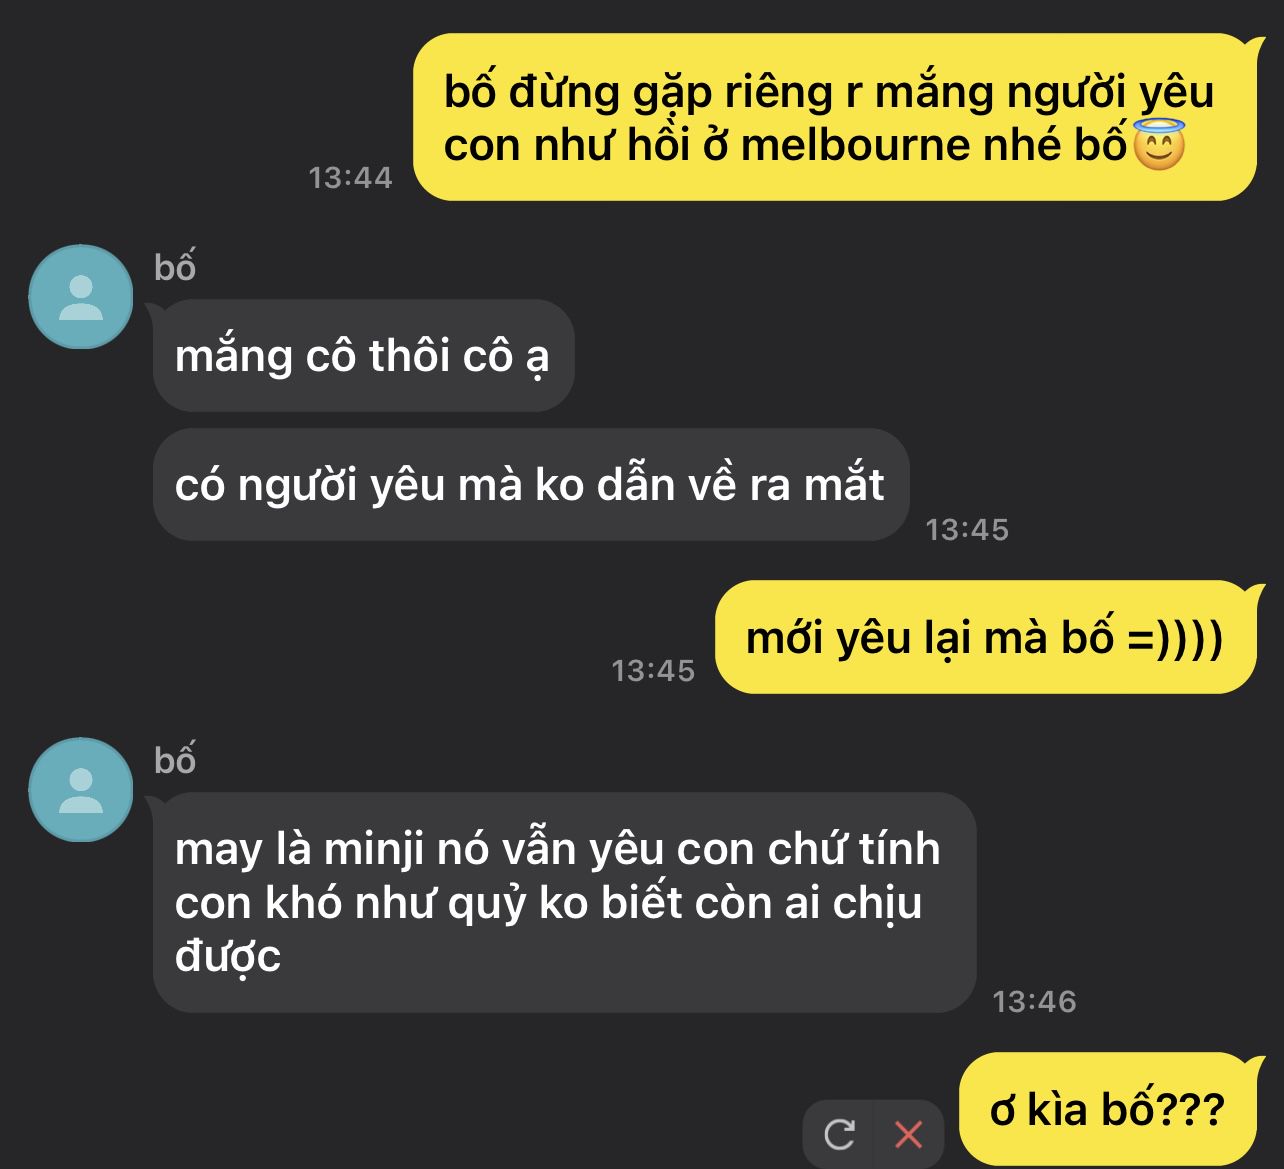Open bố's avatar beside "mắng cô thôi cô ạ"
Image resolution: width=1284 pixels, height=1169 pixels.
point(81,297)
